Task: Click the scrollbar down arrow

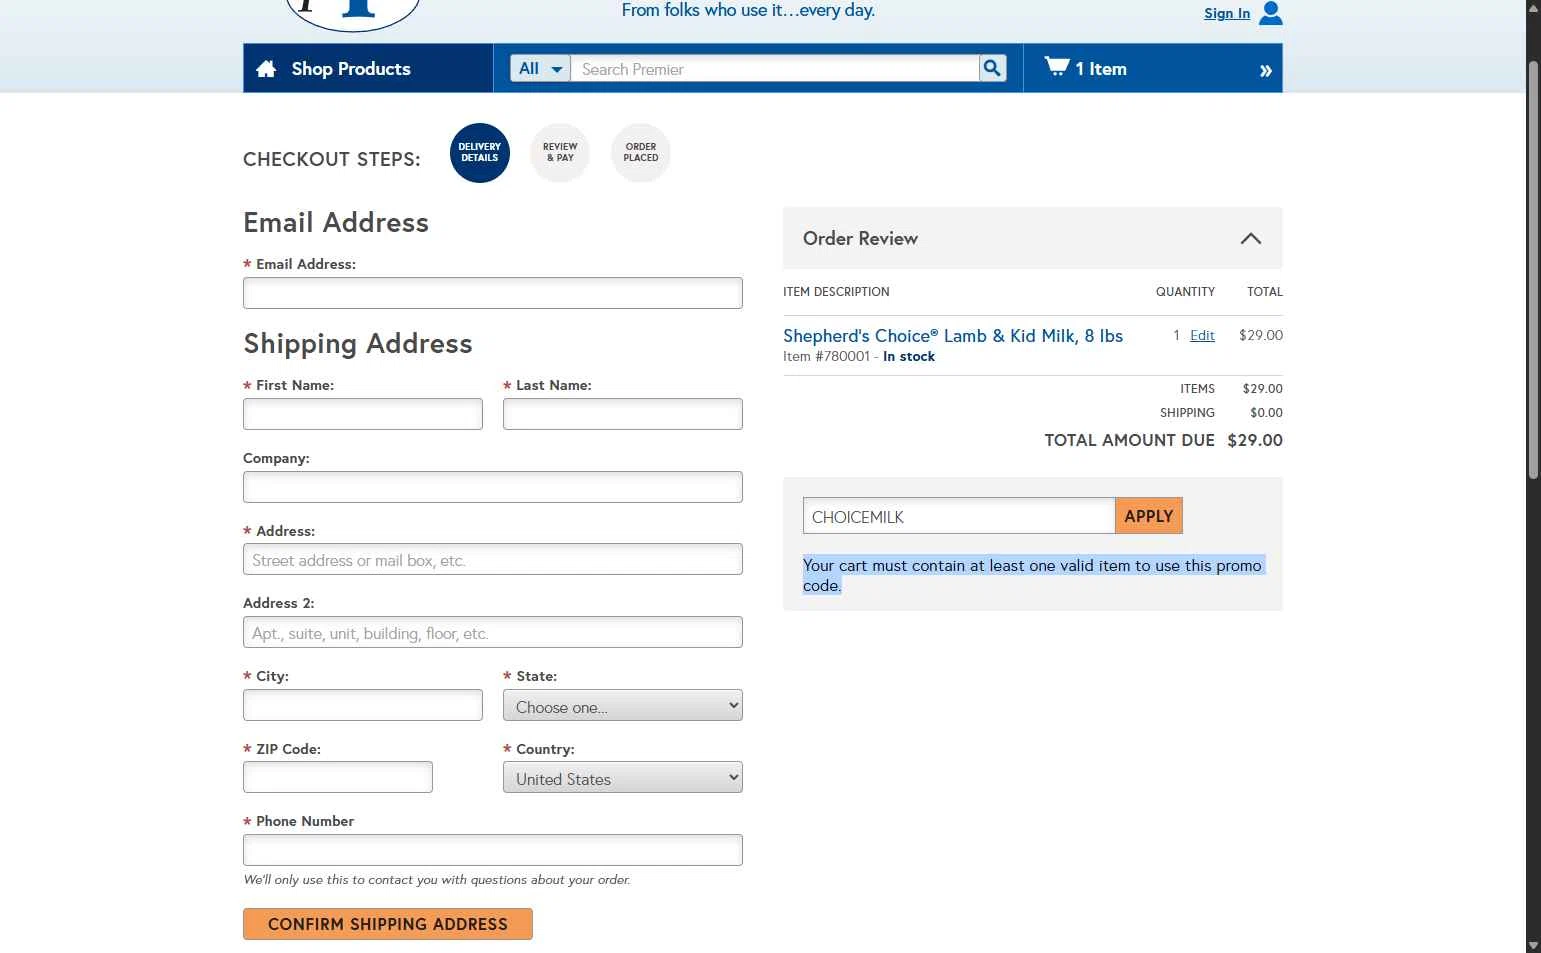Action: click(1533, 945)
